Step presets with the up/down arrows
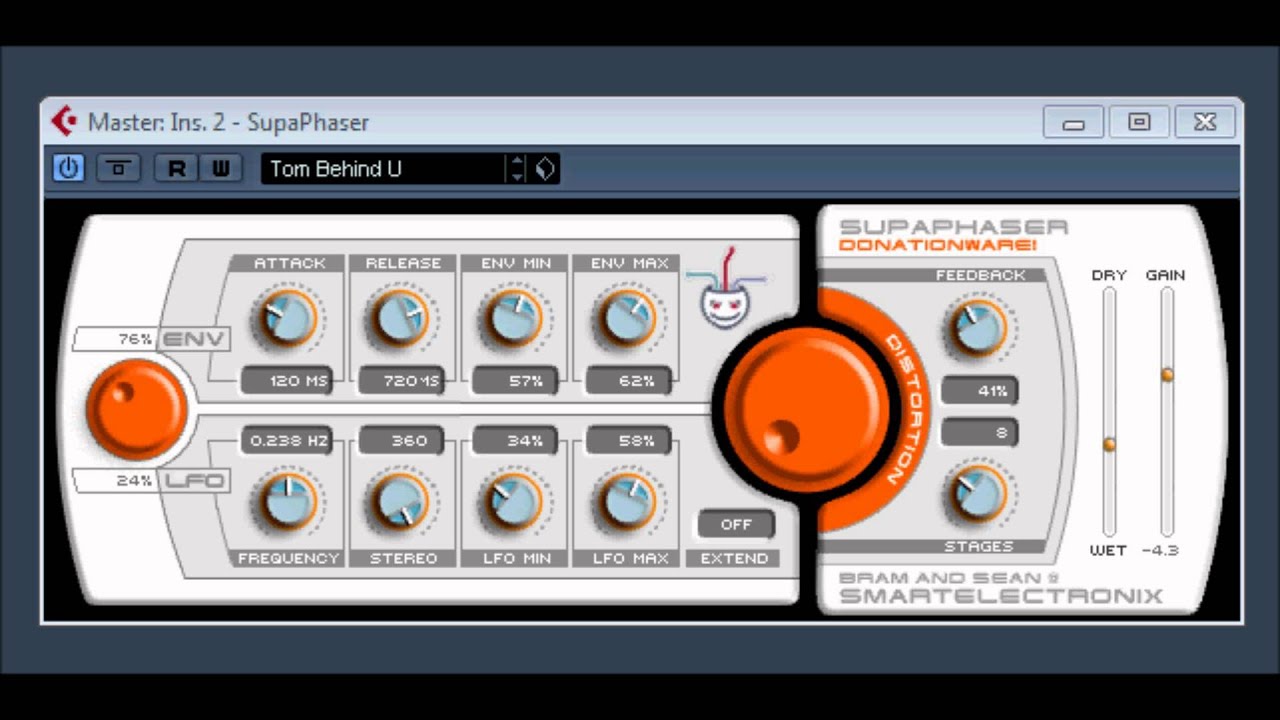This screenshot has width=1280, height=720. (x=516, y=169)
